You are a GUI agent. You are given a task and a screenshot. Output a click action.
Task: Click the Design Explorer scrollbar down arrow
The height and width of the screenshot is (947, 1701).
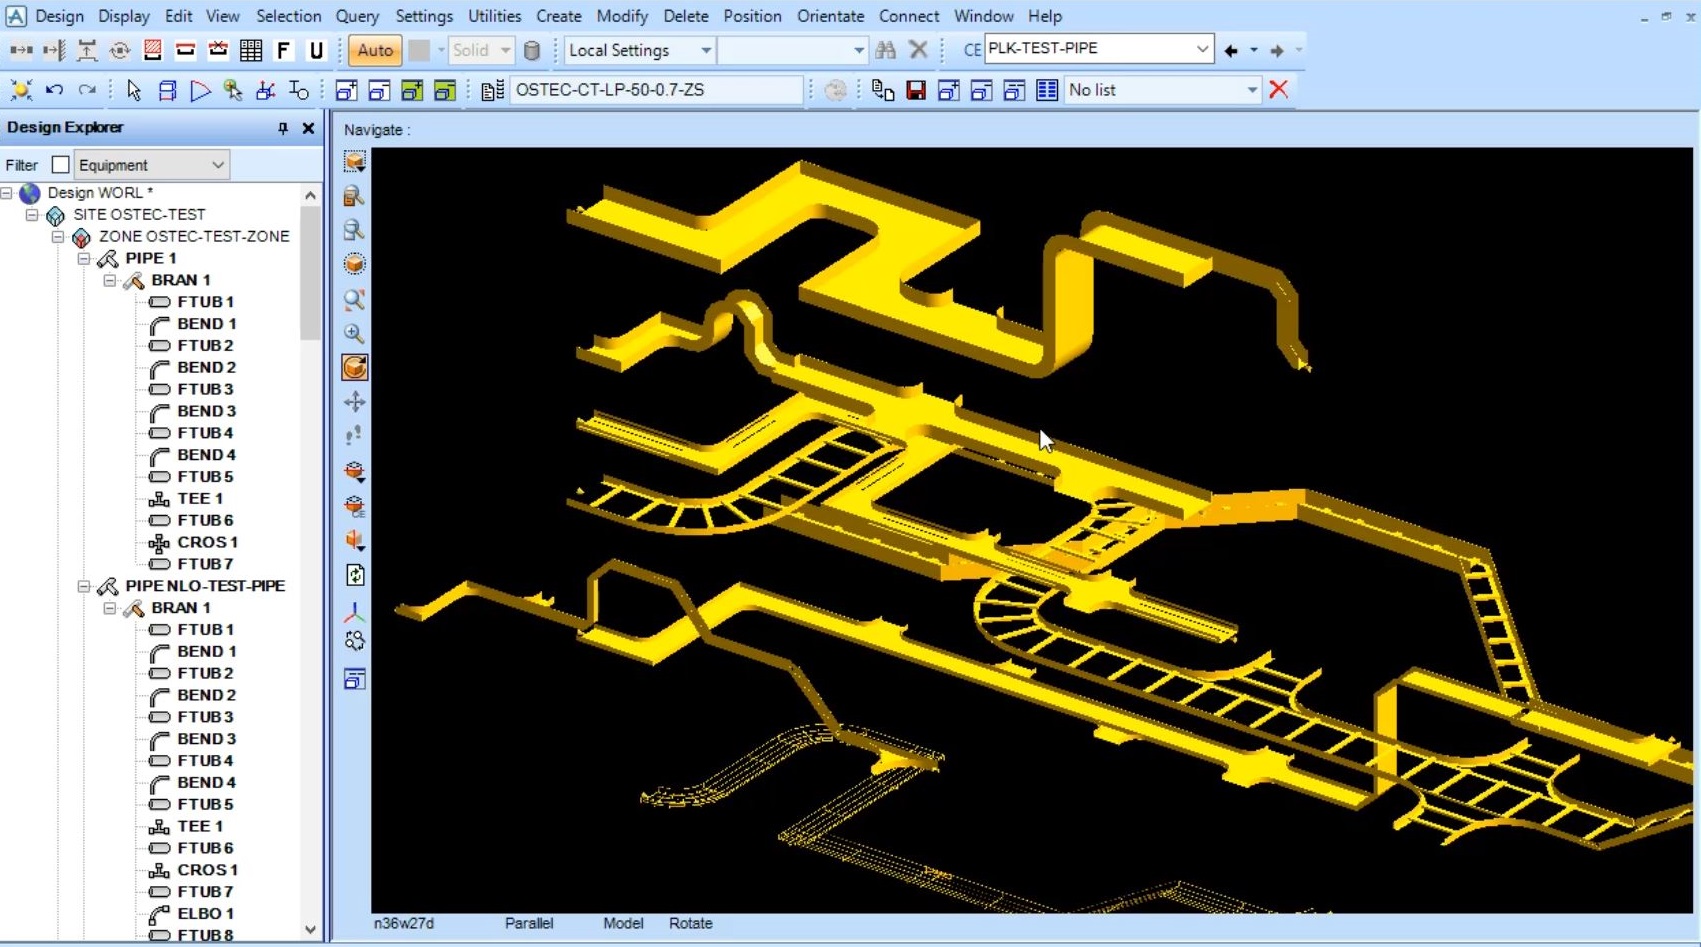point(310,929)
